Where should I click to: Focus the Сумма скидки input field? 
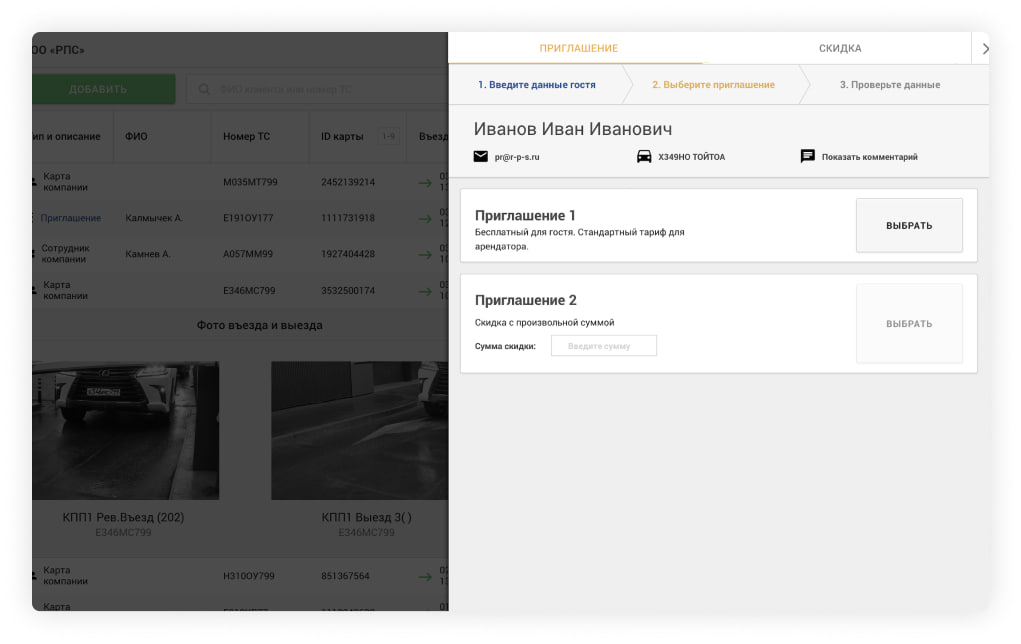point(603,346)
